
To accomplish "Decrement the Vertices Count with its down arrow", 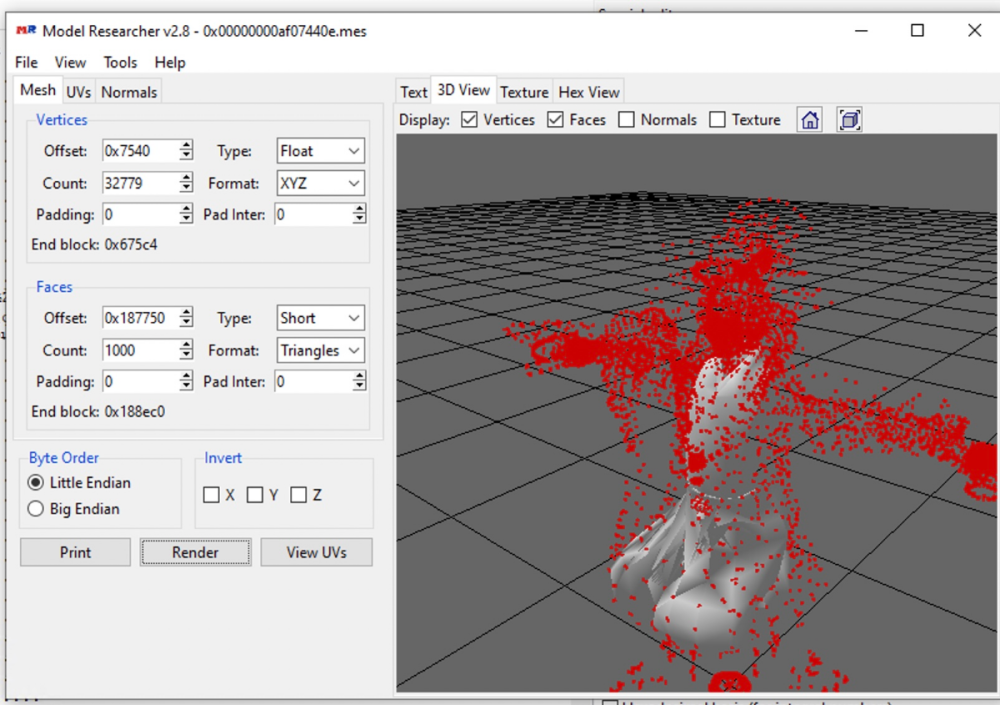I will 188,187.
